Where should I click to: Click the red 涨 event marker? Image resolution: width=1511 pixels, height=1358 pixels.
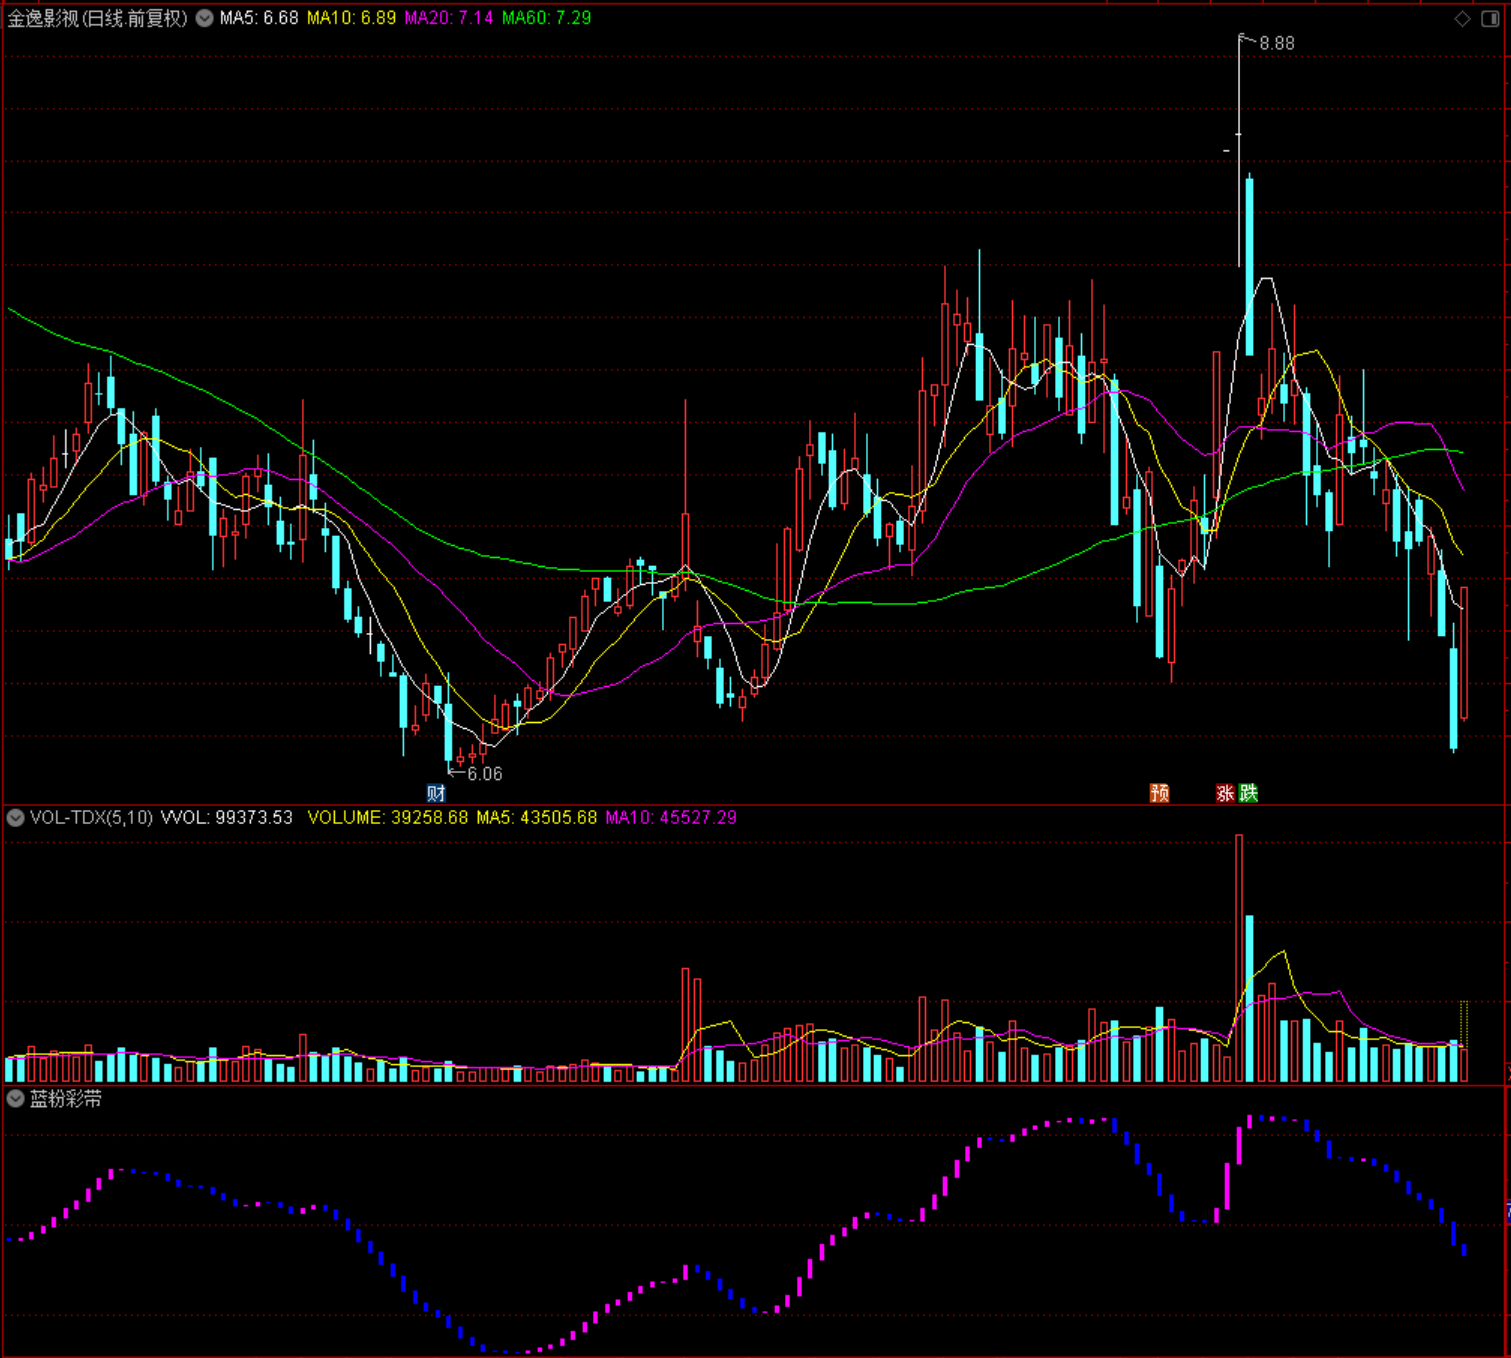(1225, 793)
